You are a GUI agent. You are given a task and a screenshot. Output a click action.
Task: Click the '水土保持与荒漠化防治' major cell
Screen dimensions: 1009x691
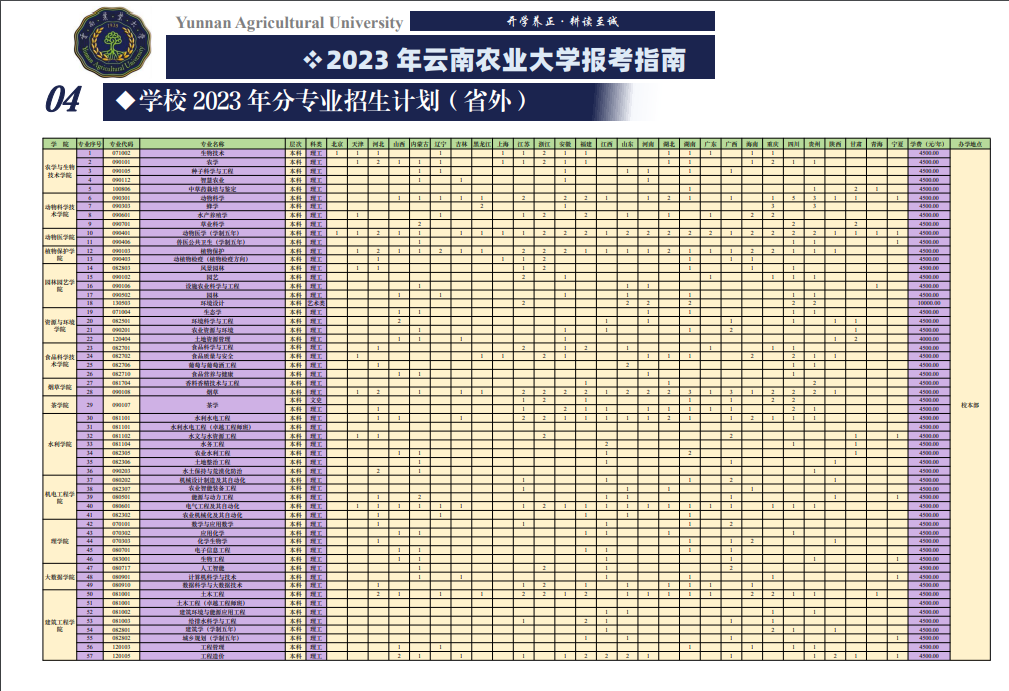pyautogui.click(x=212, y=471)
